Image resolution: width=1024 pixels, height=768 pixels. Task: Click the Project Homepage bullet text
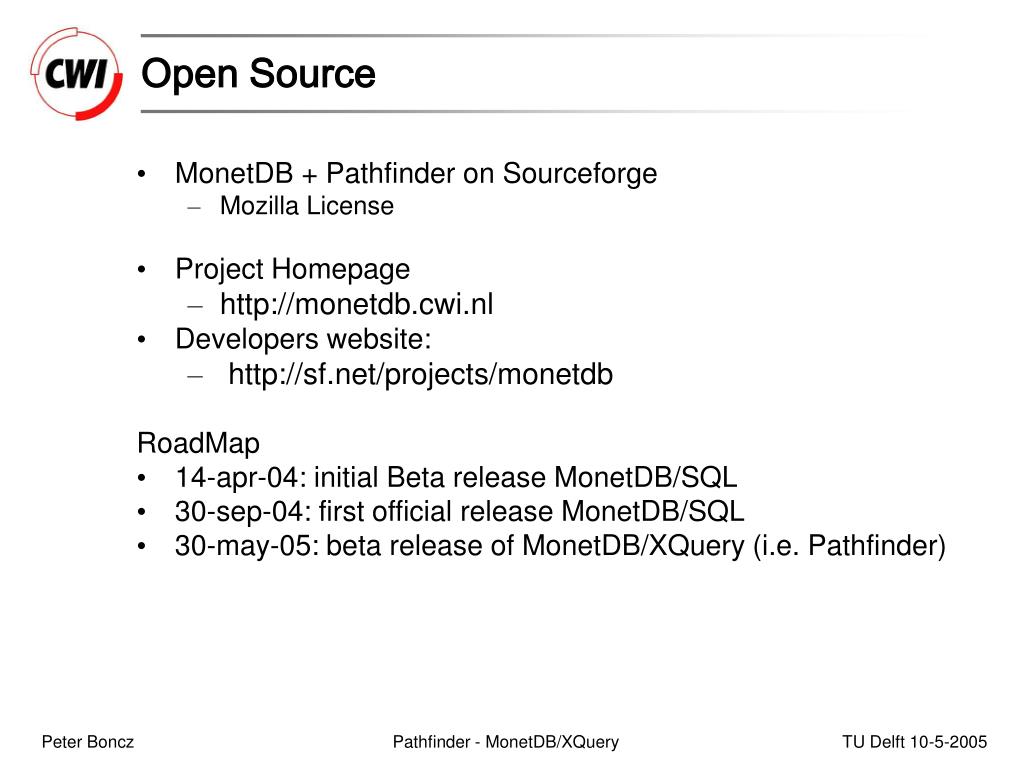click(293, 270)
